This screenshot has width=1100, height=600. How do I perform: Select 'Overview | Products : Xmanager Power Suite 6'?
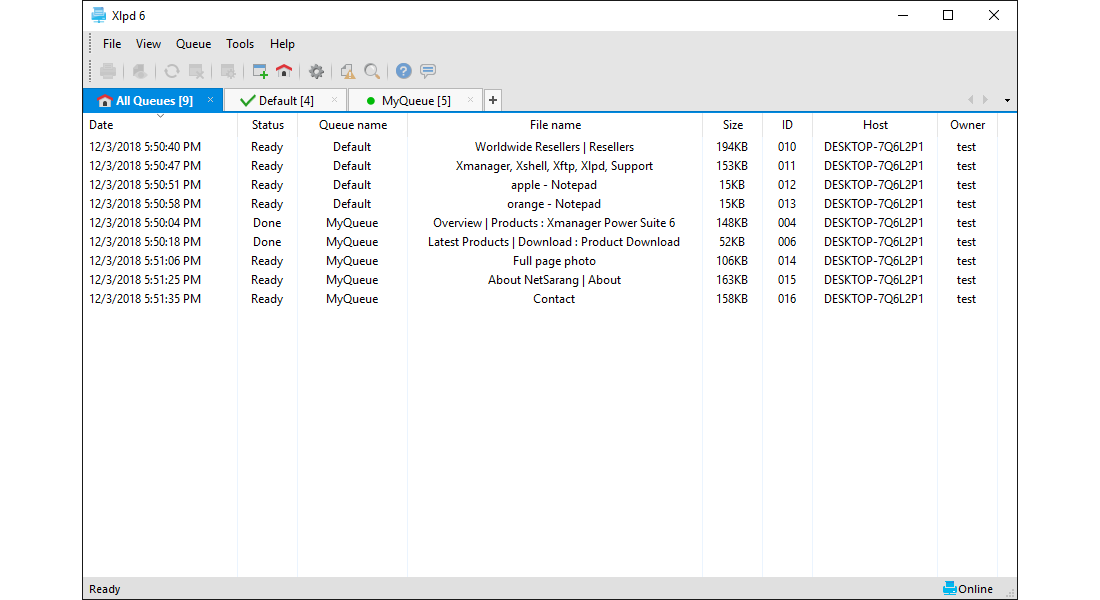pos(554,222)
